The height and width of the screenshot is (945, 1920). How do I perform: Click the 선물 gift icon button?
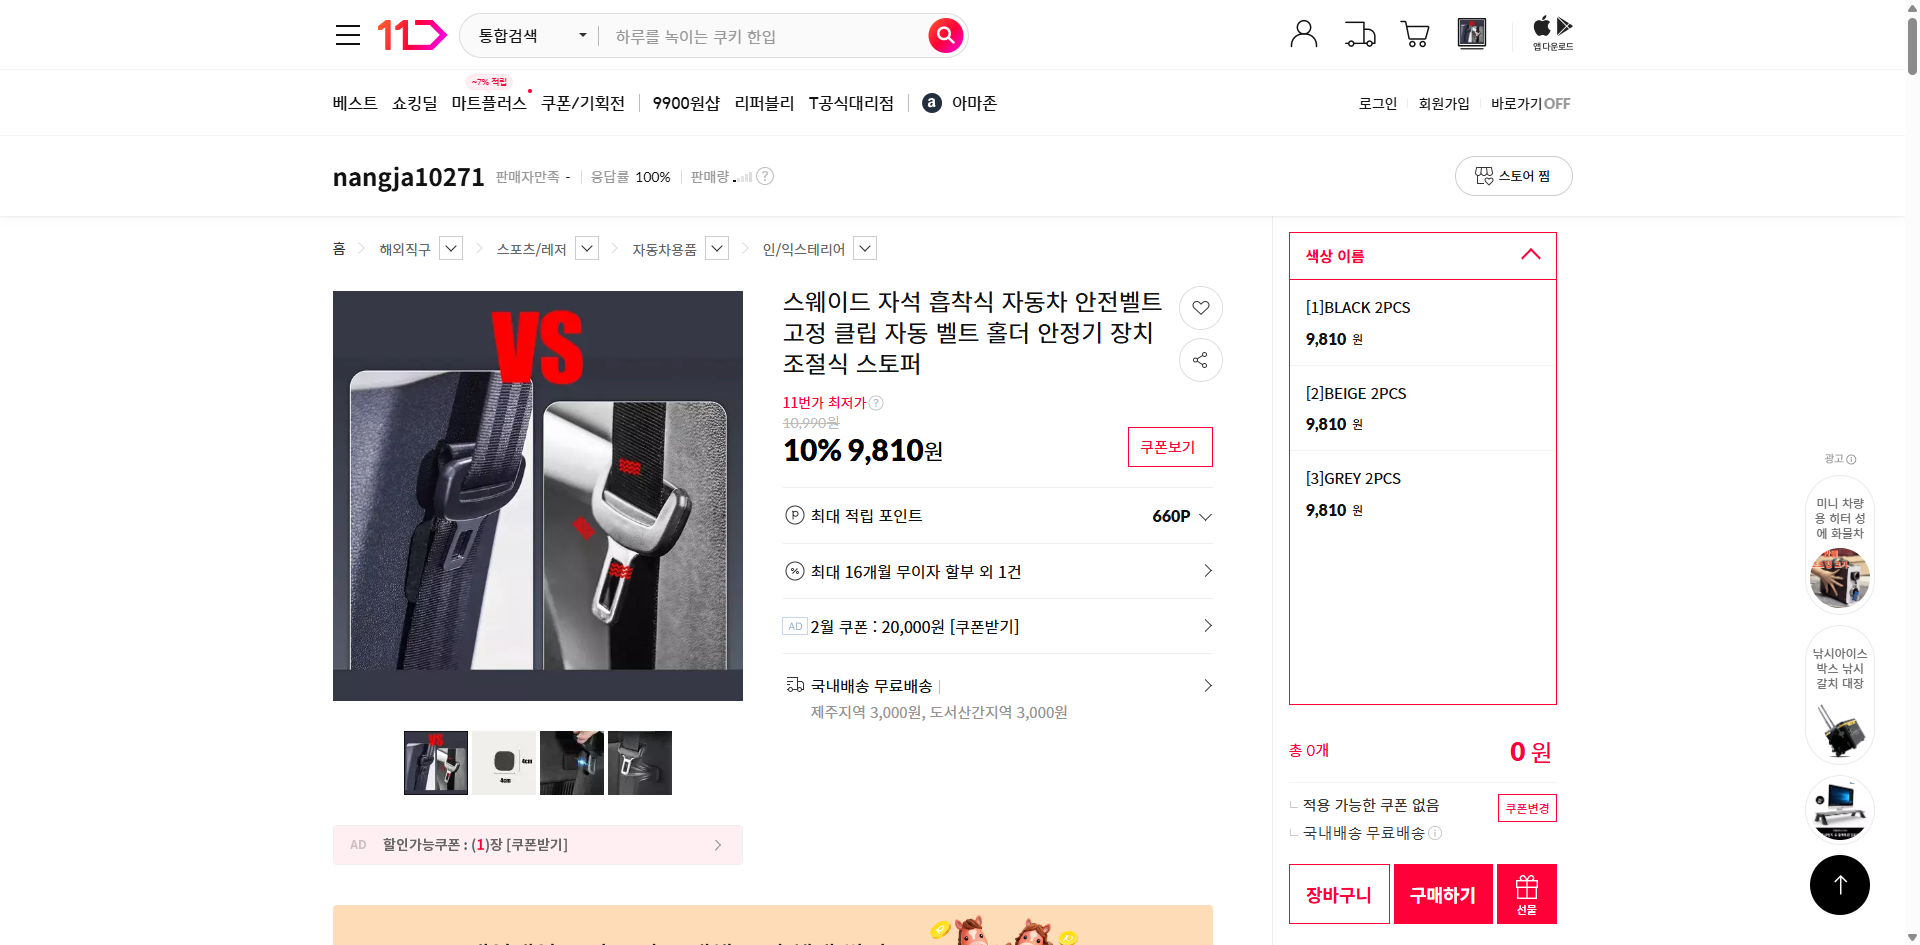pos(1525,893)
